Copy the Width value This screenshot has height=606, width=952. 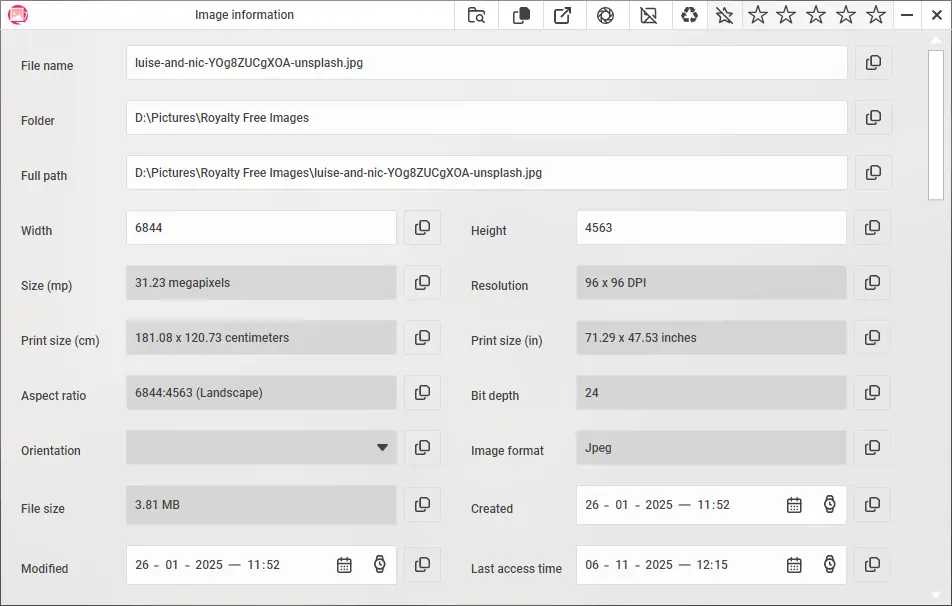click(422, 227)
